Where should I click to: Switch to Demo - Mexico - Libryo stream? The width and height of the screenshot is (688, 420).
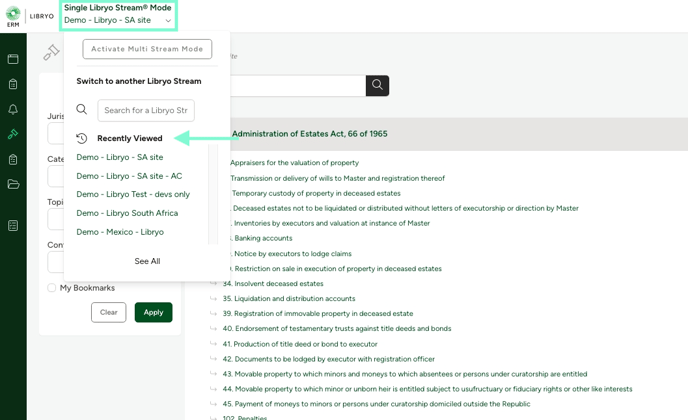pyautogui.click(x=120, y=232)
